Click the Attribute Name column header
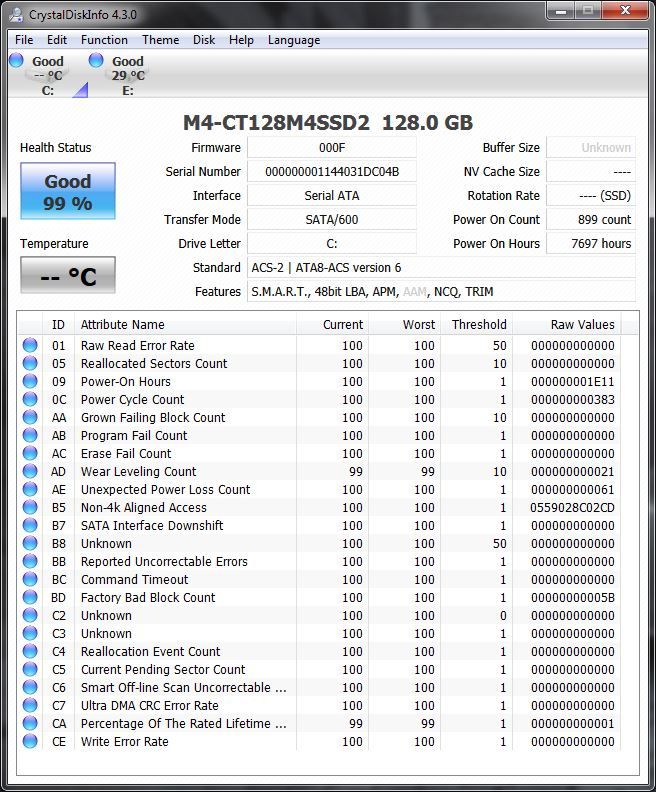This screenshot has height=792, width=656. tap(122, 324)
